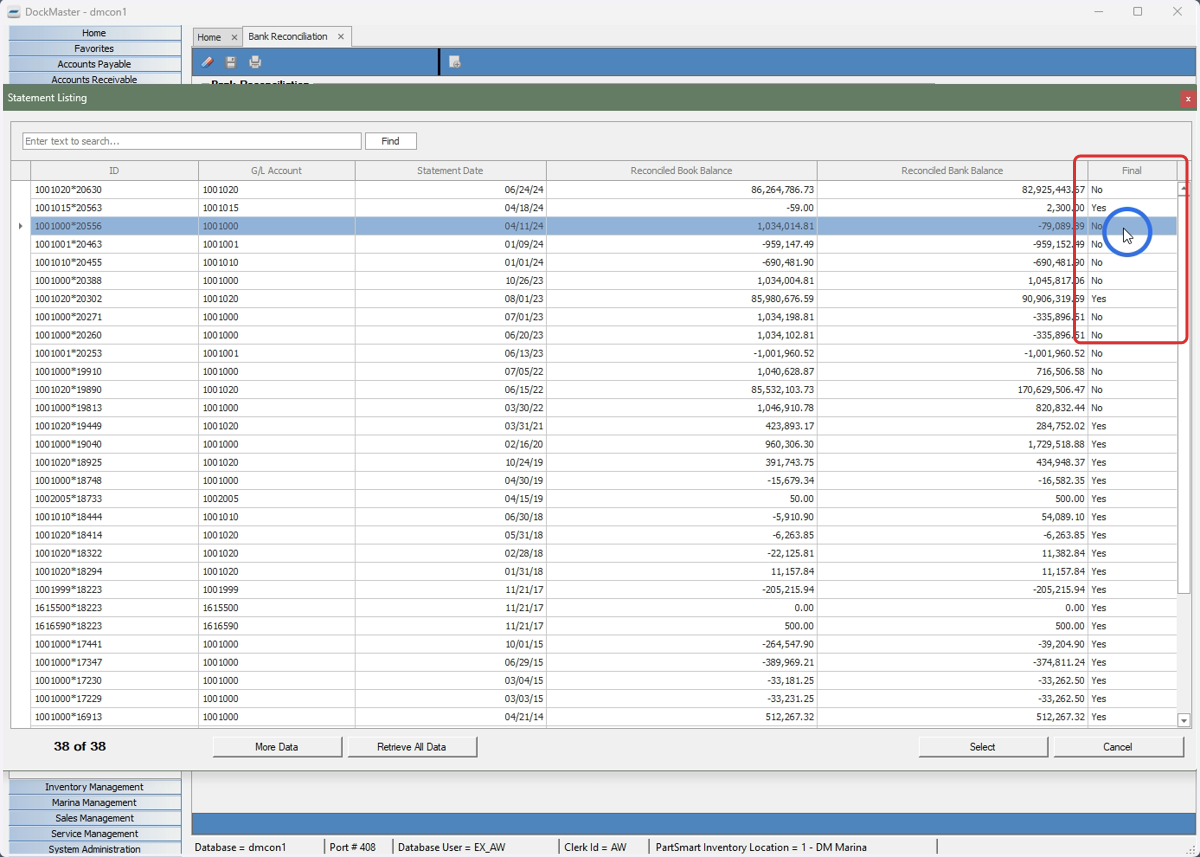Open Inventory Management module

(x=94, y=787)
